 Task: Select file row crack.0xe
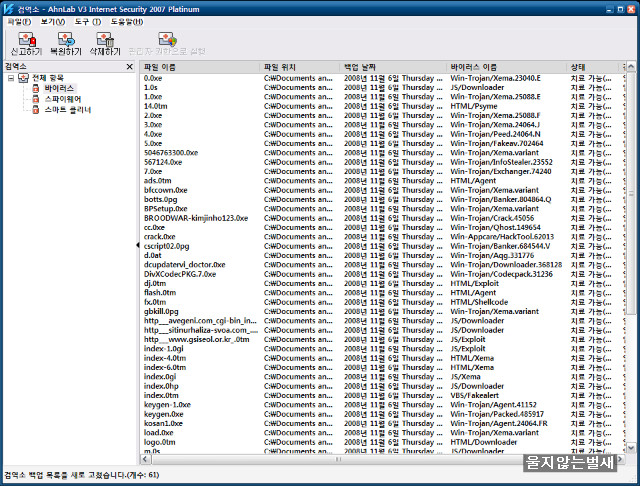382,237
